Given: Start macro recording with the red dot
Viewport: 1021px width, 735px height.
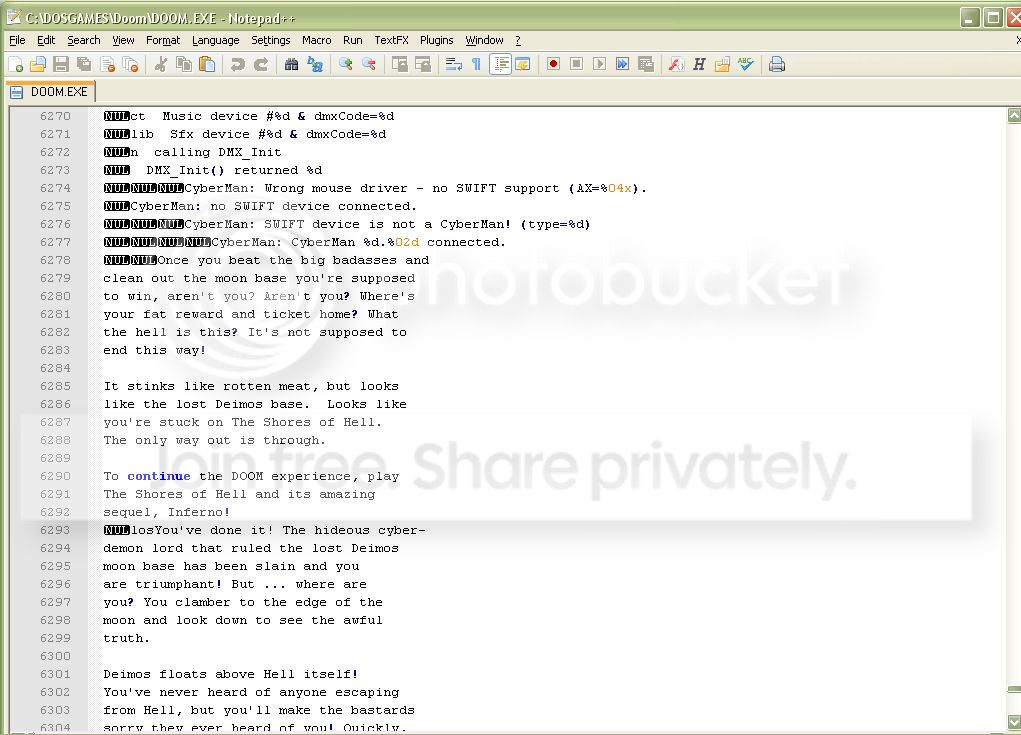Looking at the screenshot, I should [553, 64].
